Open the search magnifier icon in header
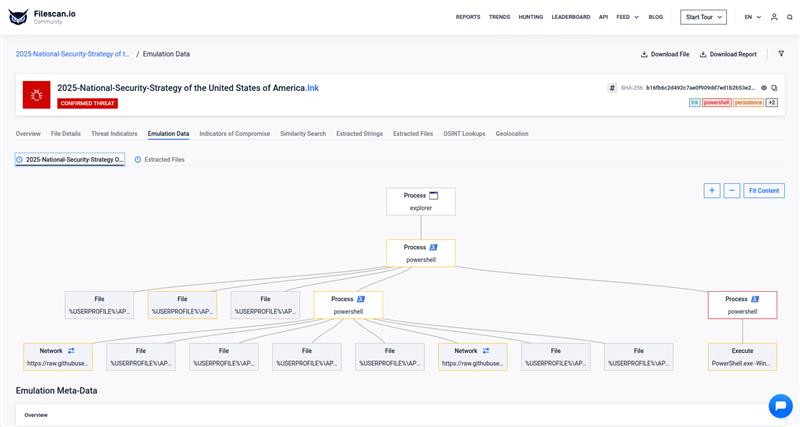The image size is (800, 427). click(790, 17)
